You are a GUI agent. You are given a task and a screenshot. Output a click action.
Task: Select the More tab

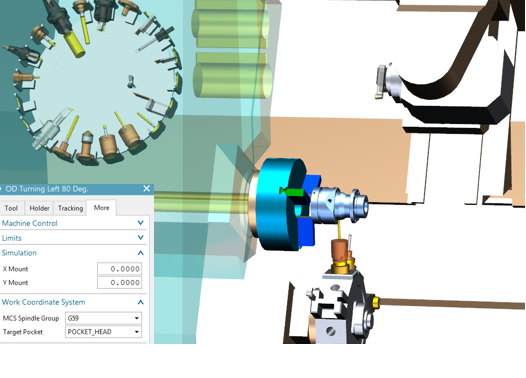(101, 208)
